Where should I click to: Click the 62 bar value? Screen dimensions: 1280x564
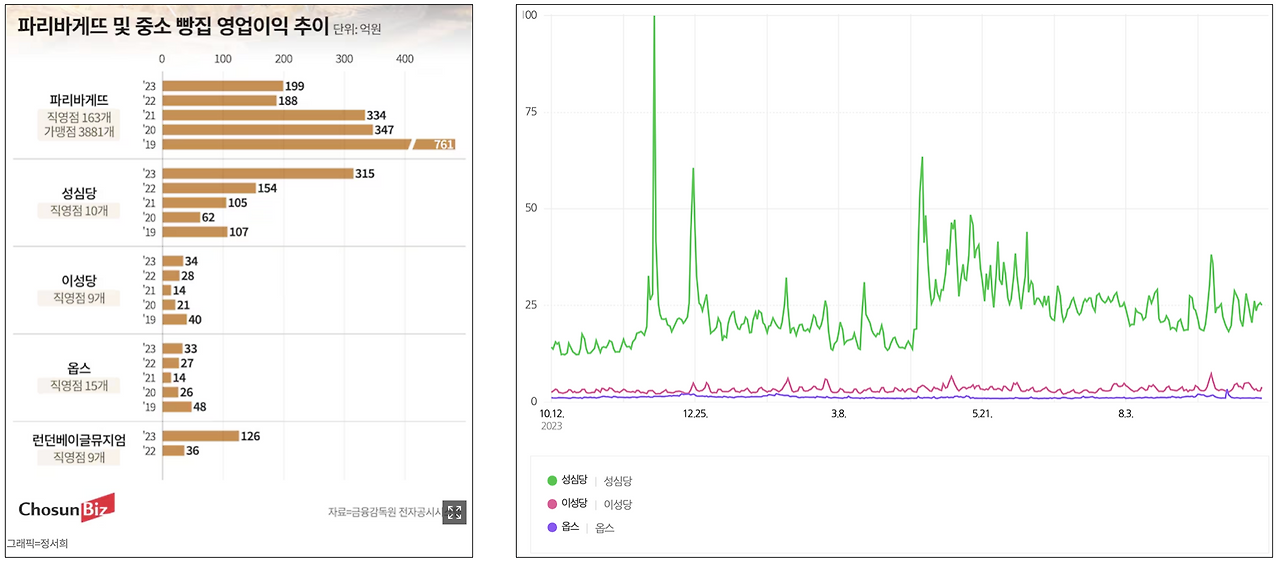(210, 217)
